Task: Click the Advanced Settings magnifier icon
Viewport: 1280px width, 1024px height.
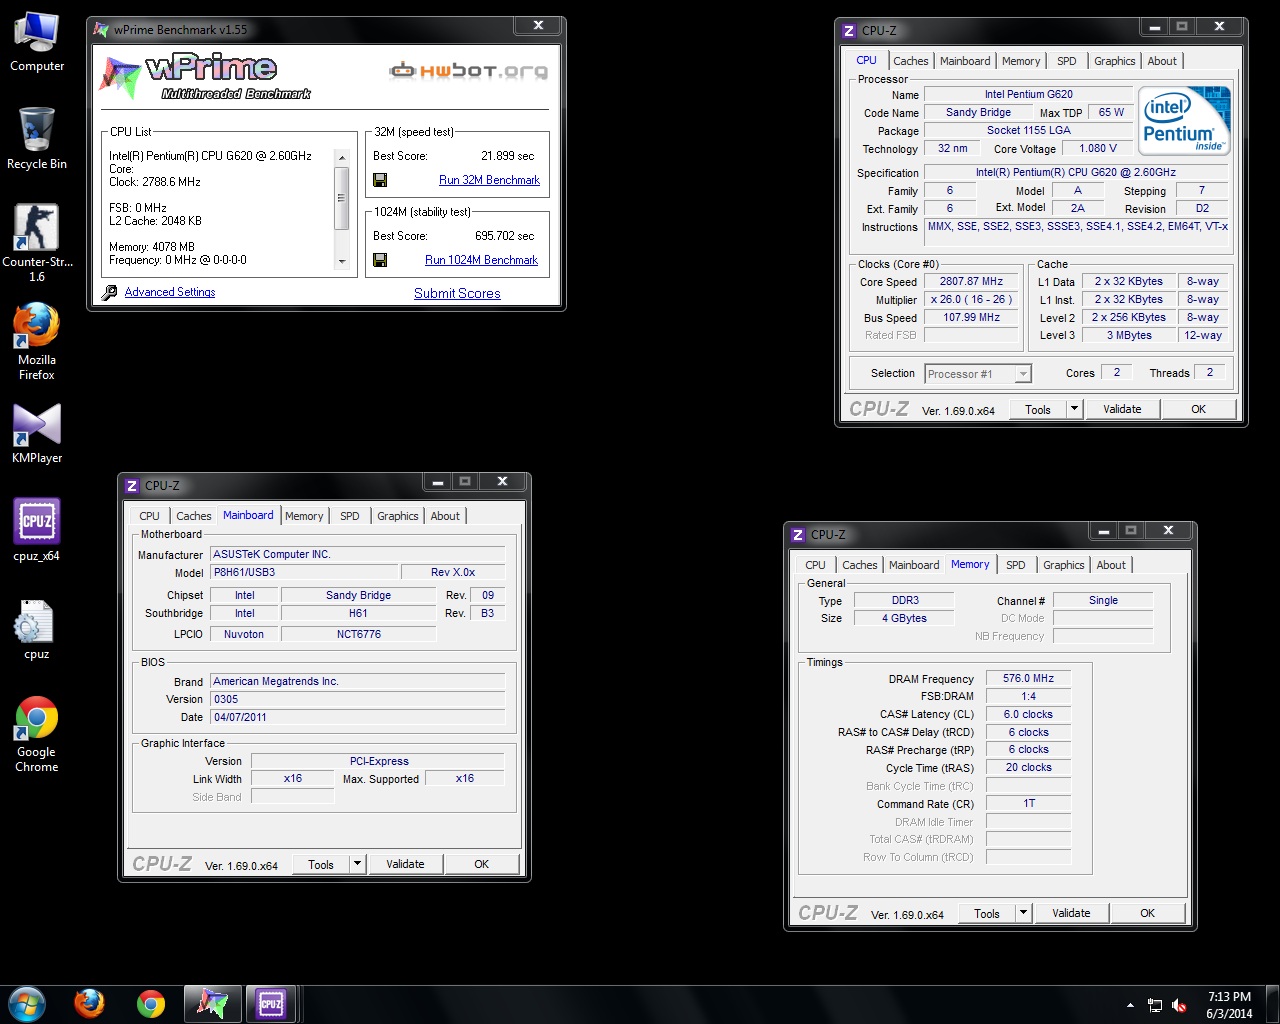Action: [x=110, y=292]
